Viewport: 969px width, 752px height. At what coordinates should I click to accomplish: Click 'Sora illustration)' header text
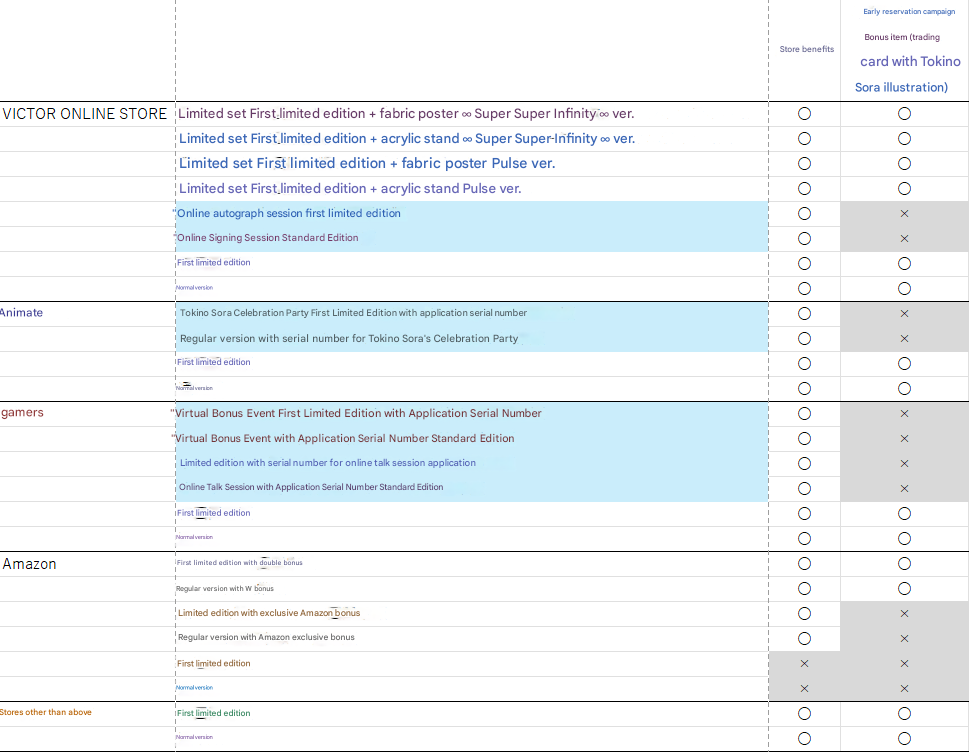point(901,87)
